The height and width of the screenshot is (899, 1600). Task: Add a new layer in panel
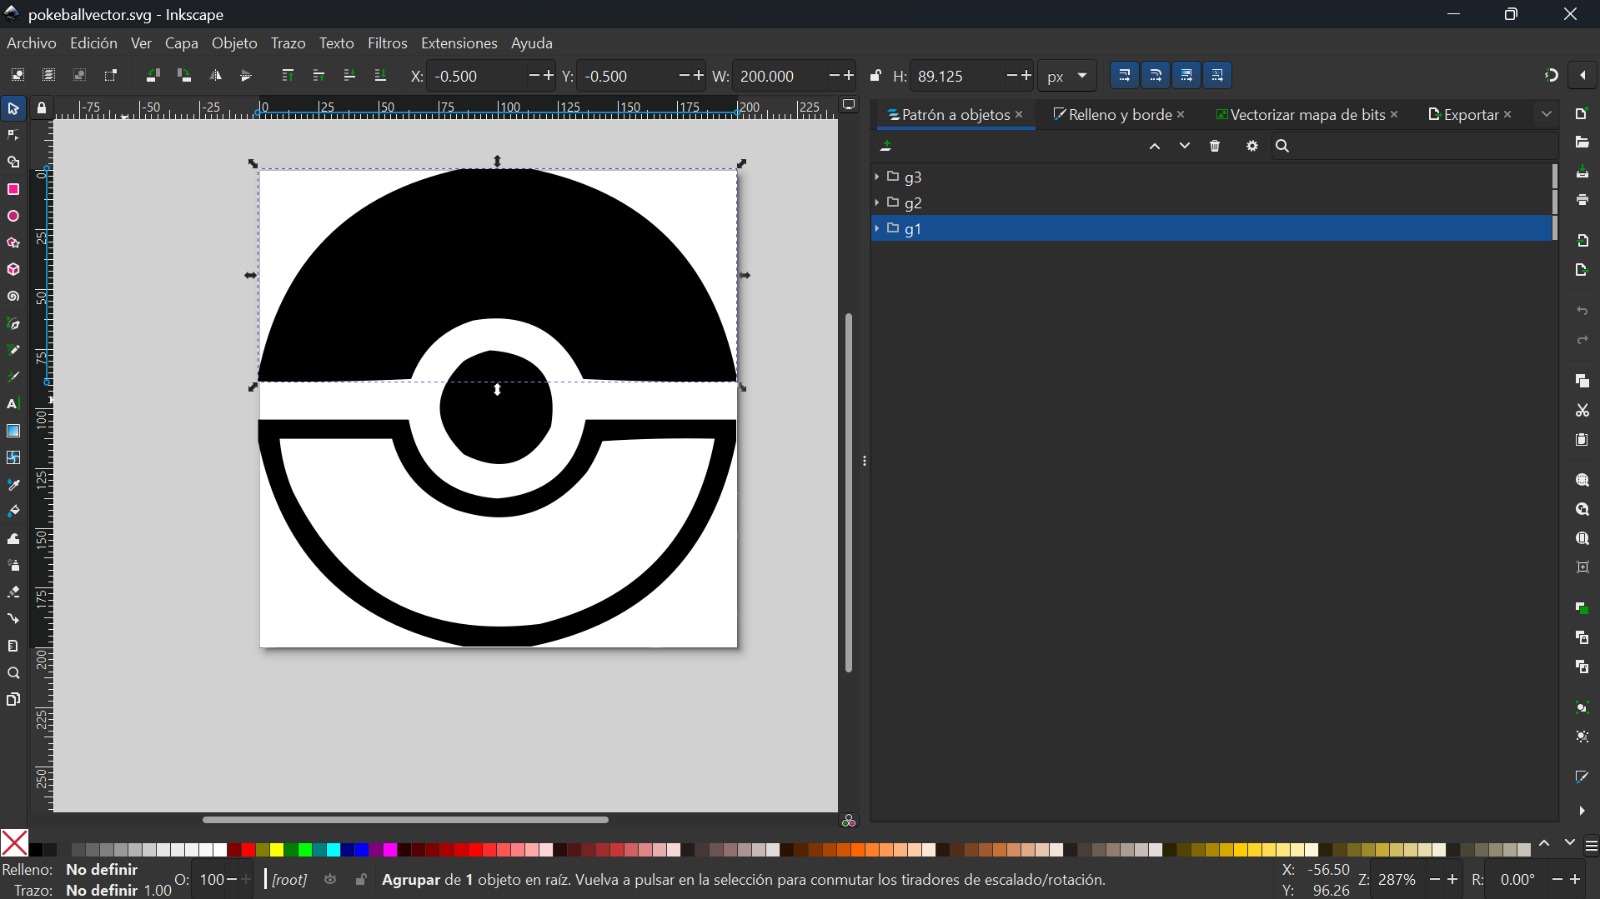pyautogui.click(x=886, y=147)
